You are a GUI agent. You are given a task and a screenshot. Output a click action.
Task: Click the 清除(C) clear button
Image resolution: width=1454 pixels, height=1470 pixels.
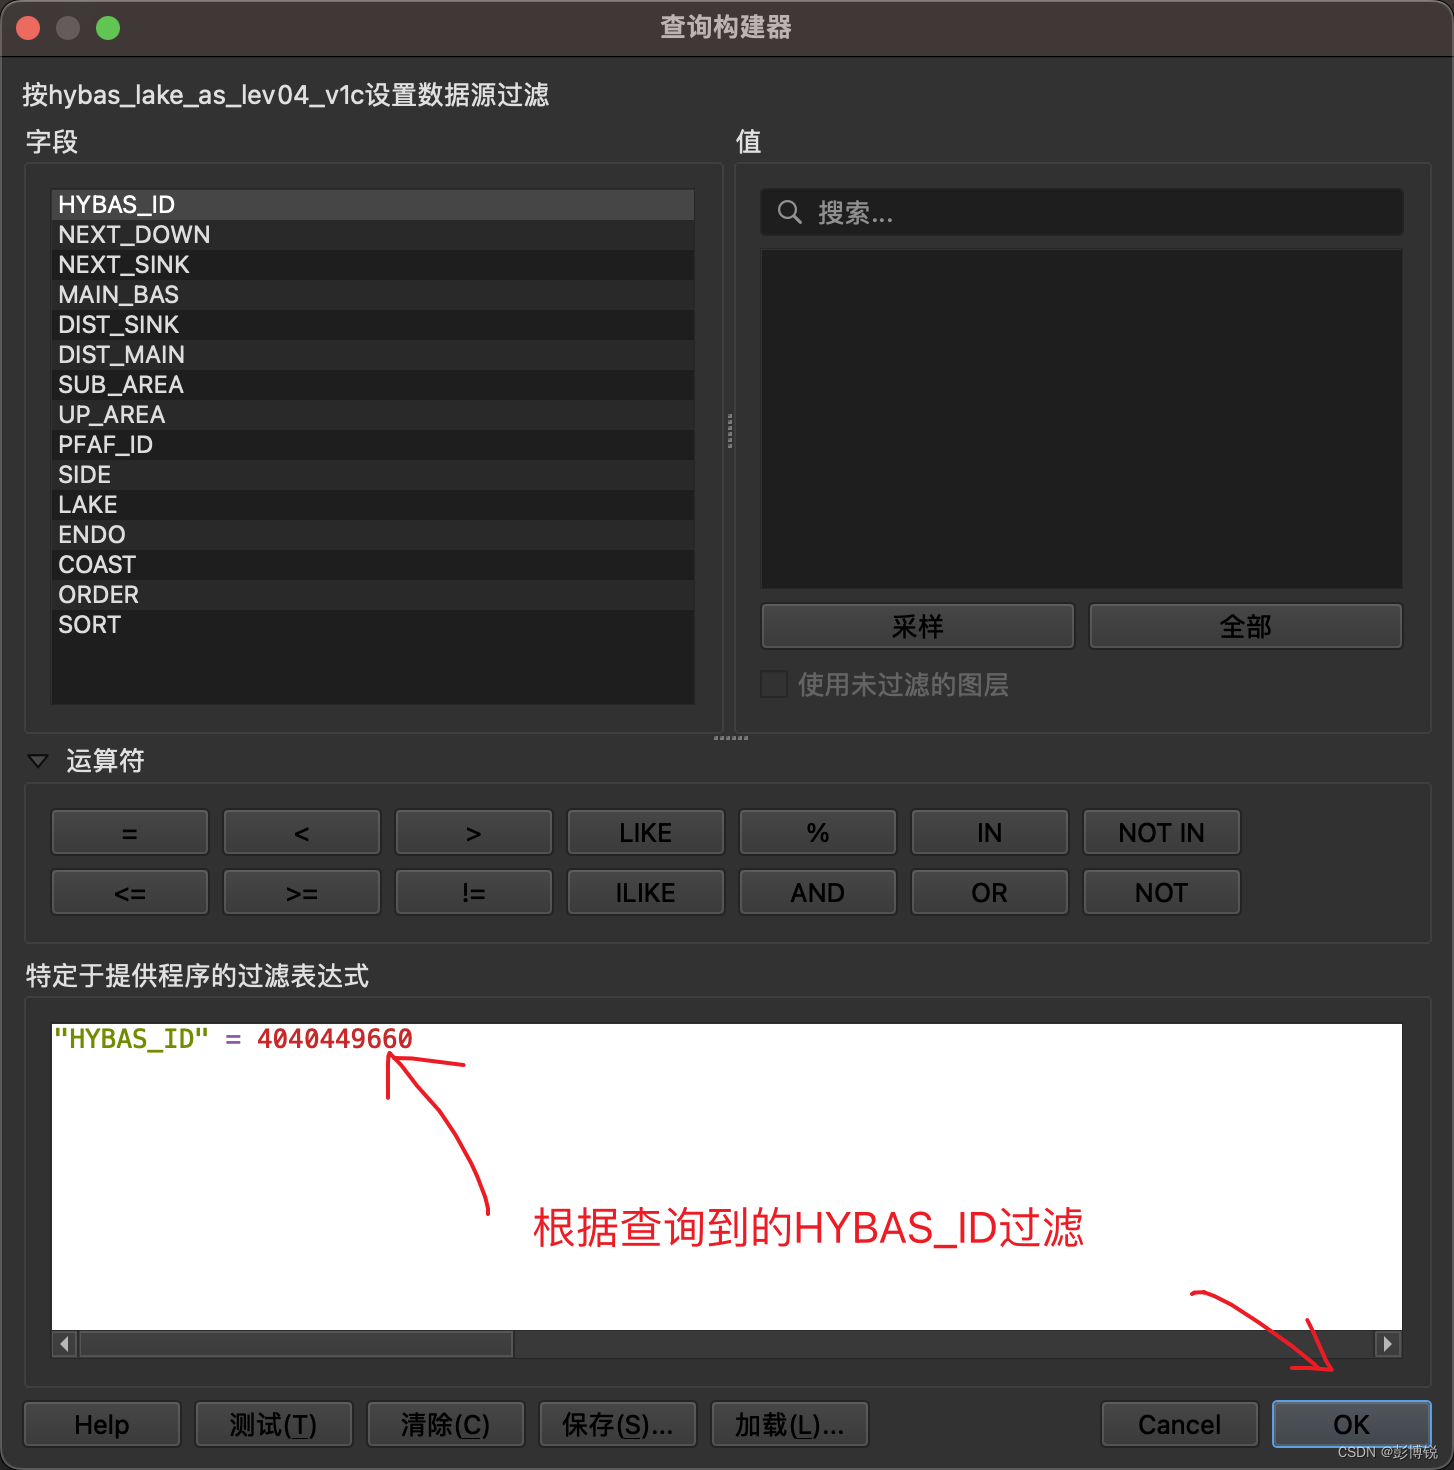[445, 1424]
